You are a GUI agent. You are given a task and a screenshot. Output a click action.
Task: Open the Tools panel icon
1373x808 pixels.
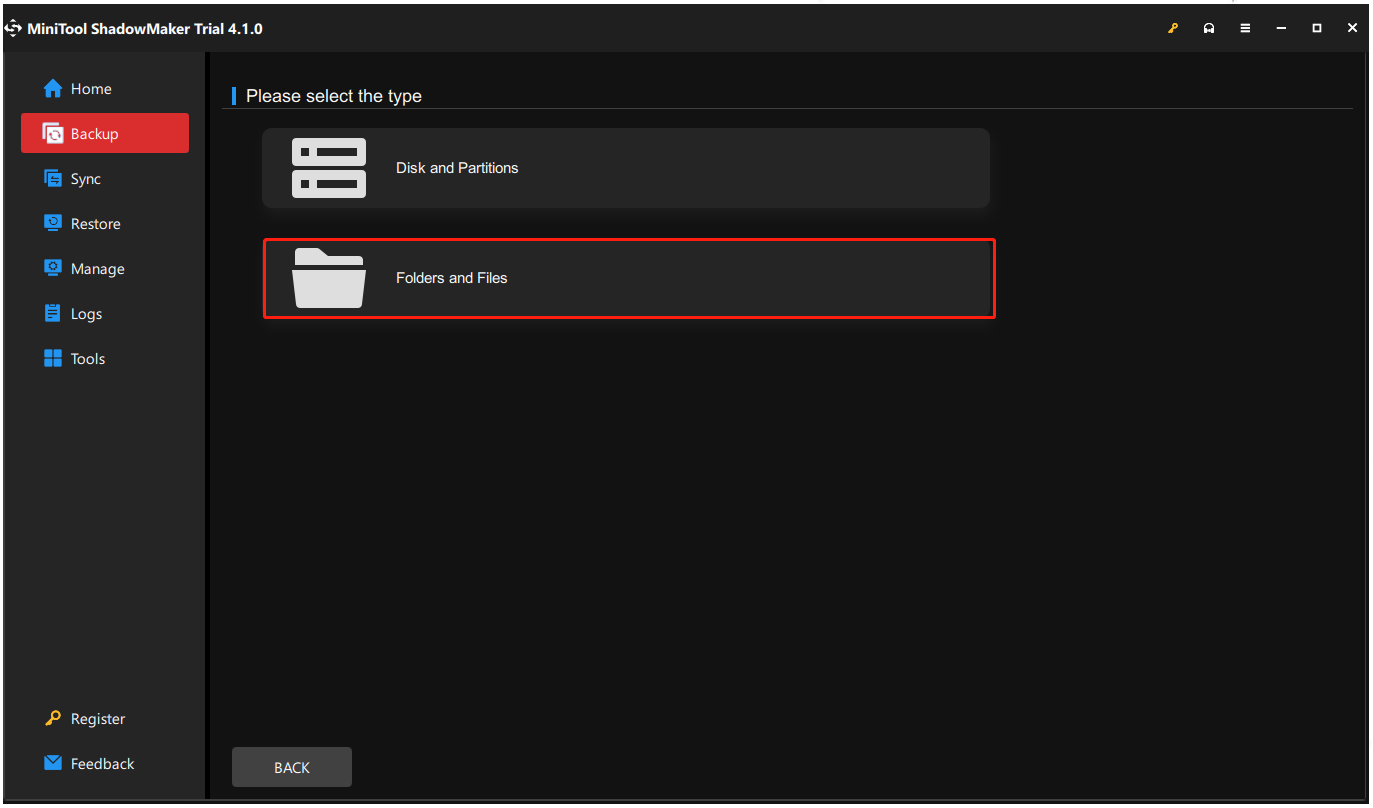(51, 358)
